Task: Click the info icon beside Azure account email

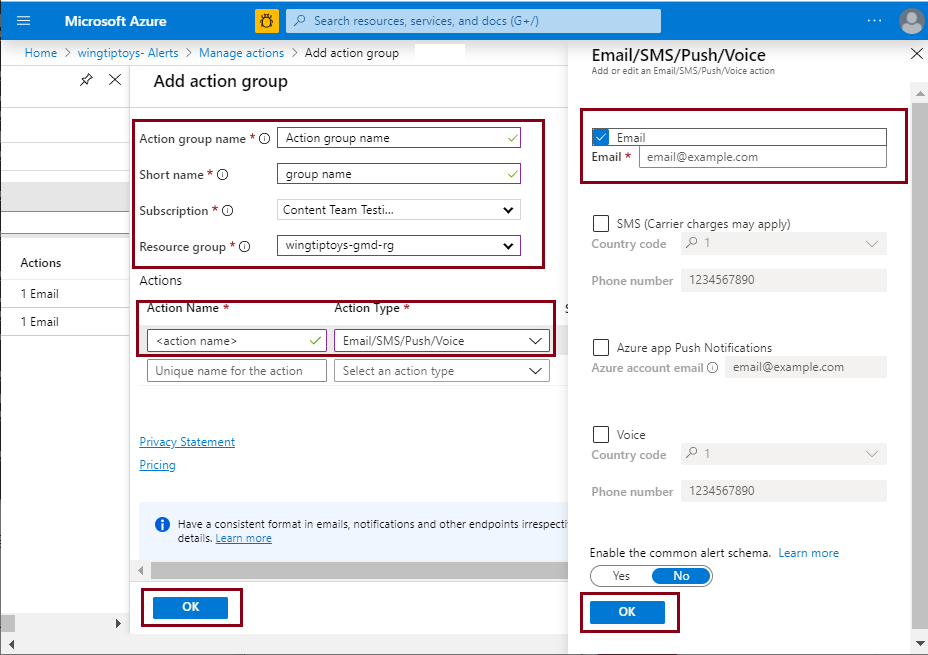Action: (x=713, y=367)
